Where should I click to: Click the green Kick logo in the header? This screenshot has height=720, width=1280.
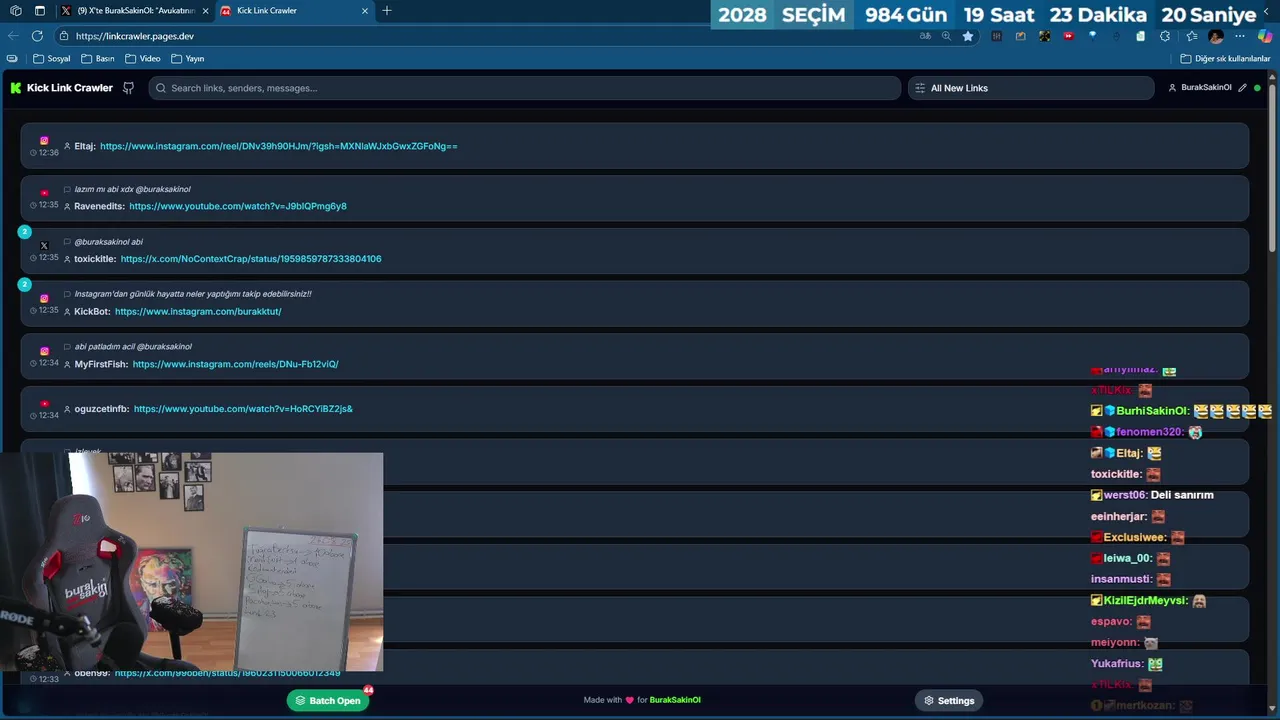click(x=16, y=88)
